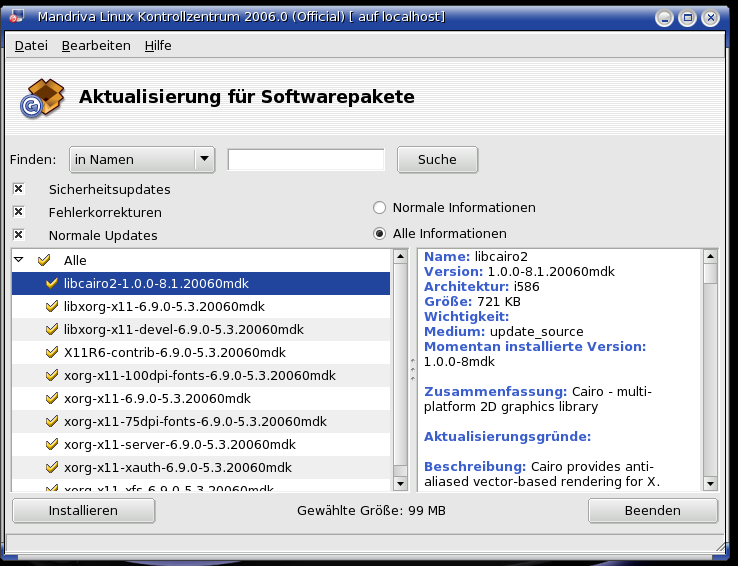
Task: Select X11R6-contrib-6.9.0-5.3.20060mdk row
Action: [x=201, y=352]
